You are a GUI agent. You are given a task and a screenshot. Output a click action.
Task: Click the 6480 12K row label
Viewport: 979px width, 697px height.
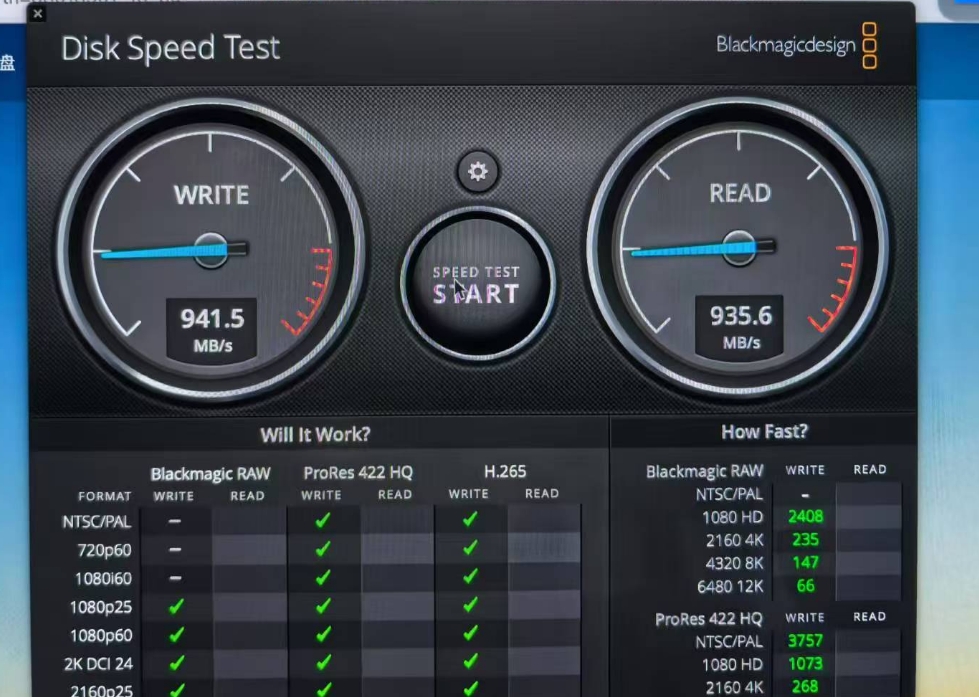coord(731,587)
